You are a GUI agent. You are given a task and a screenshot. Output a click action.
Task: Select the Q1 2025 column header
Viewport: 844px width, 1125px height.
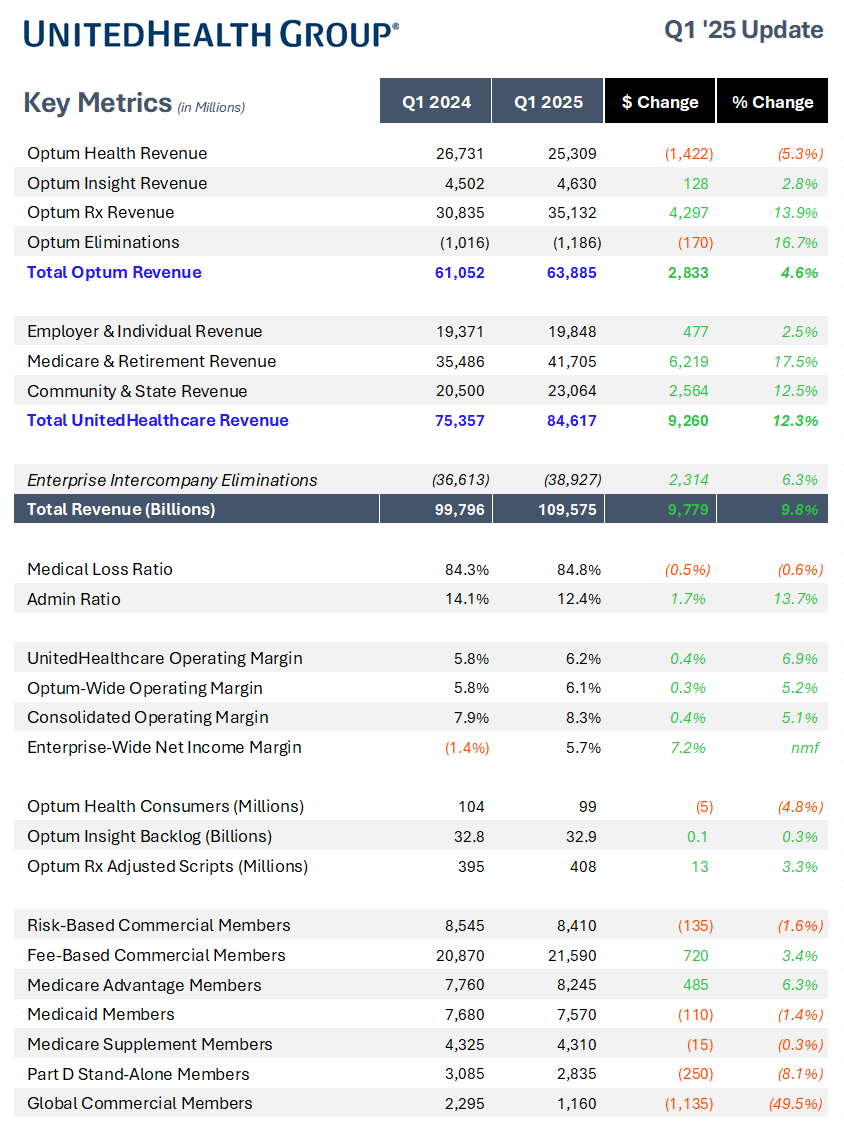coord(547,101)
